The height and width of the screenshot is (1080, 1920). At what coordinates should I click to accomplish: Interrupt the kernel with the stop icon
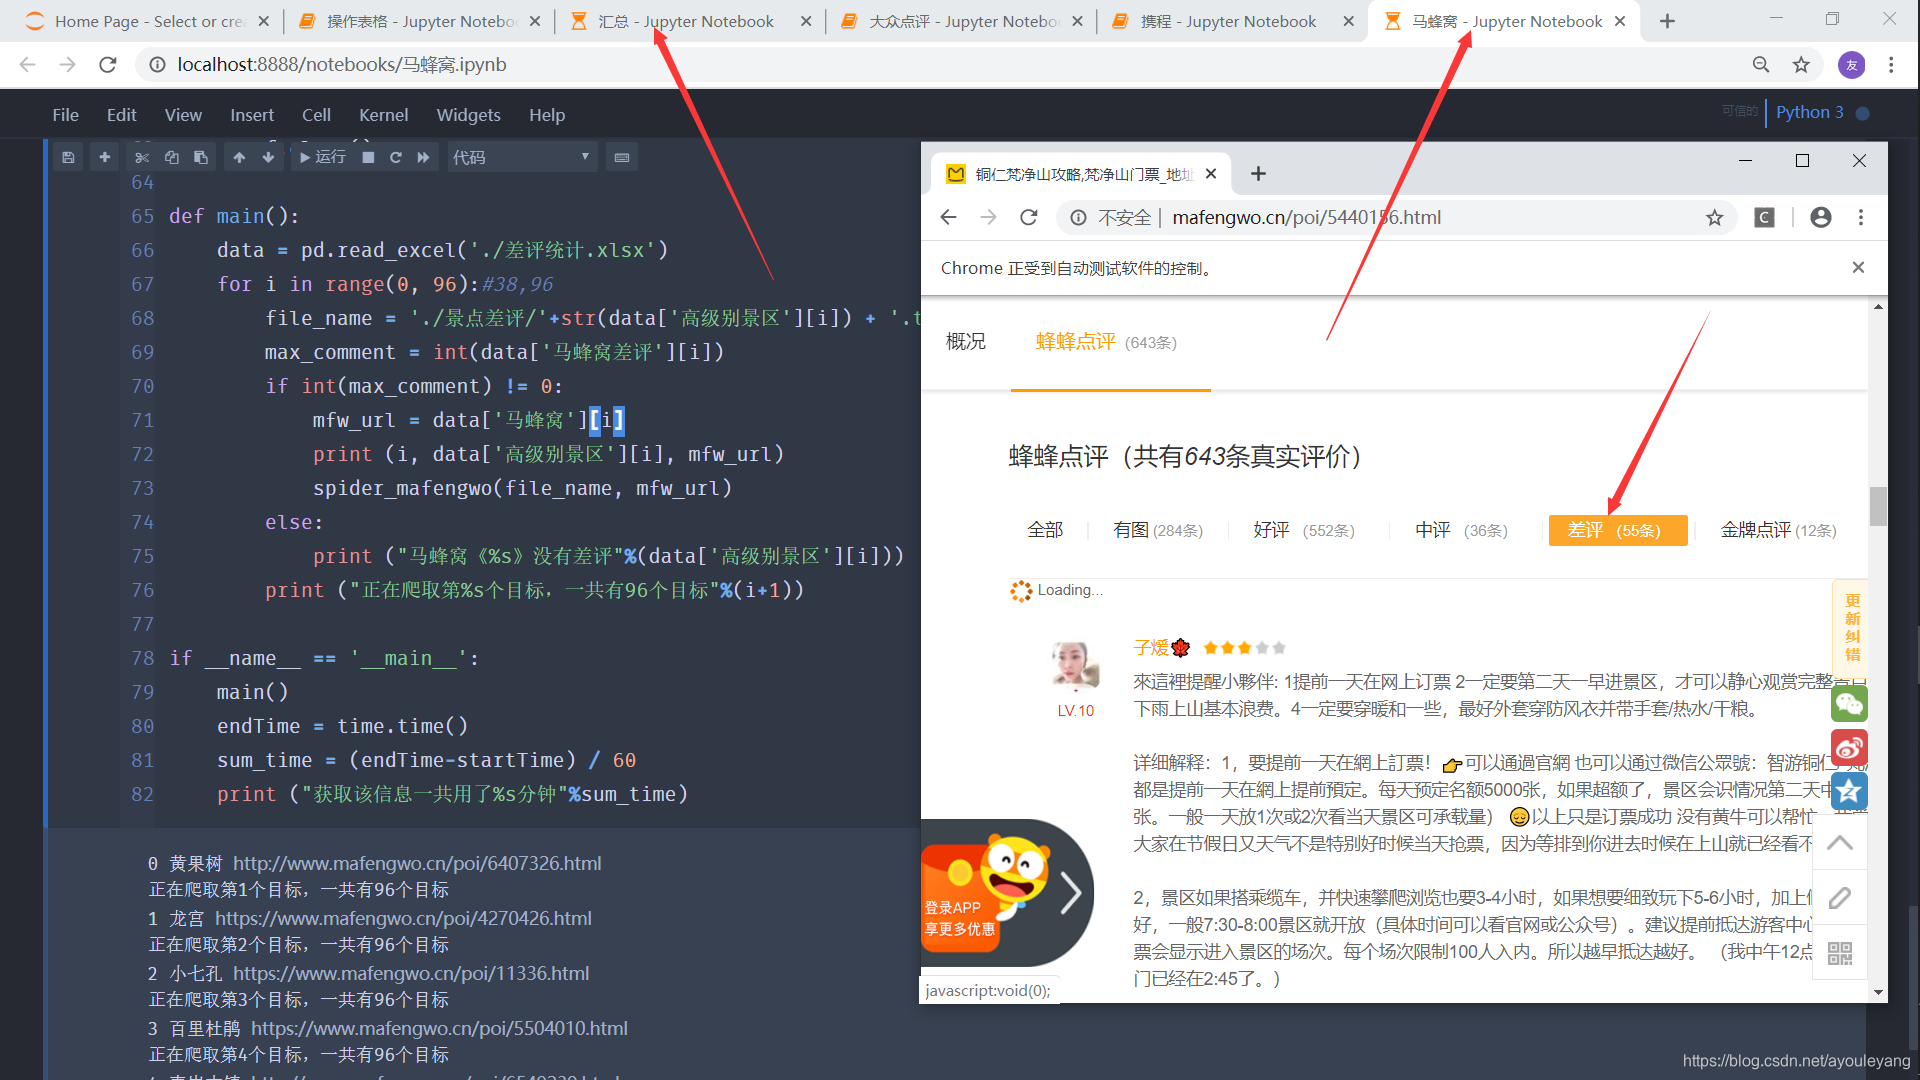click(368, 157)
